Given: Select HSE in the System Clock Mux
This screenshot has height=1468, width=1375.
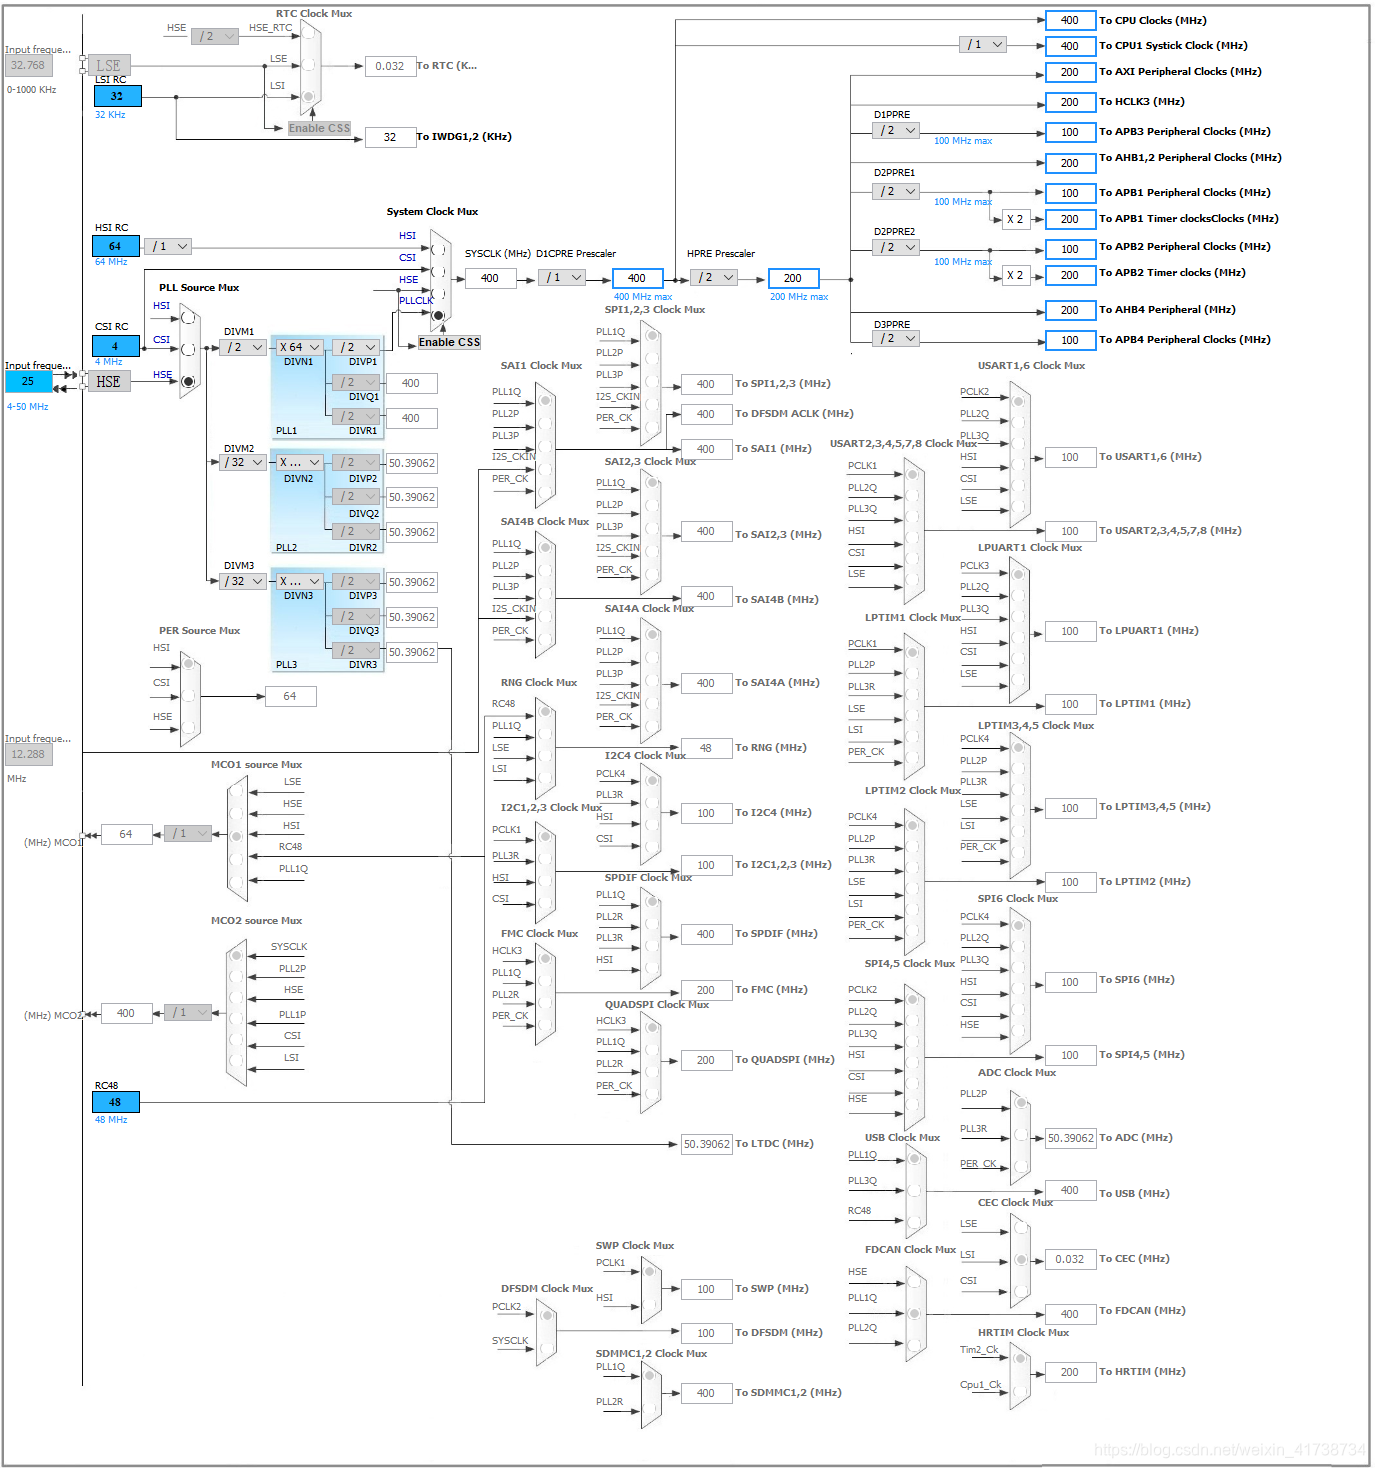Looking at the screenshot, I should pos(438,292).
